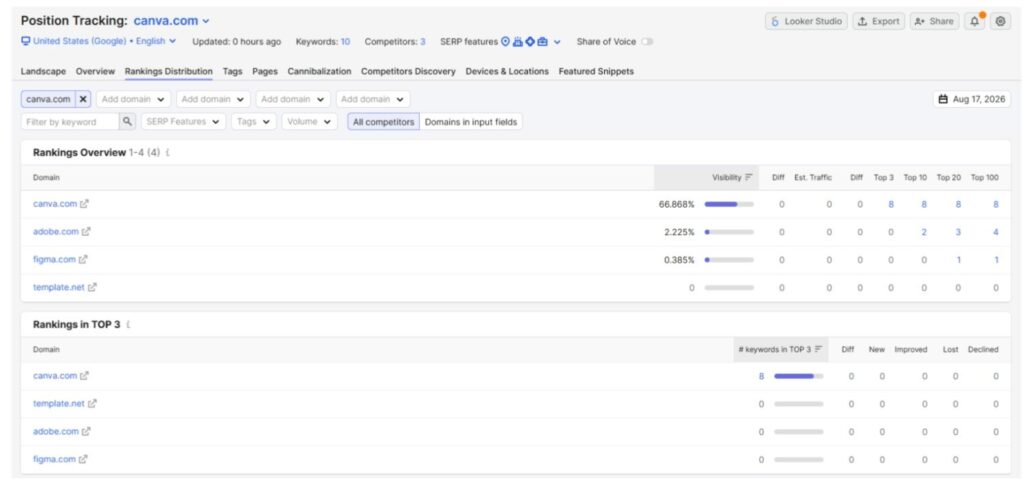1024x479 pixels.
Task: Open external link icon next to template.net in Rankings Overview
Action: coord(92,287)
